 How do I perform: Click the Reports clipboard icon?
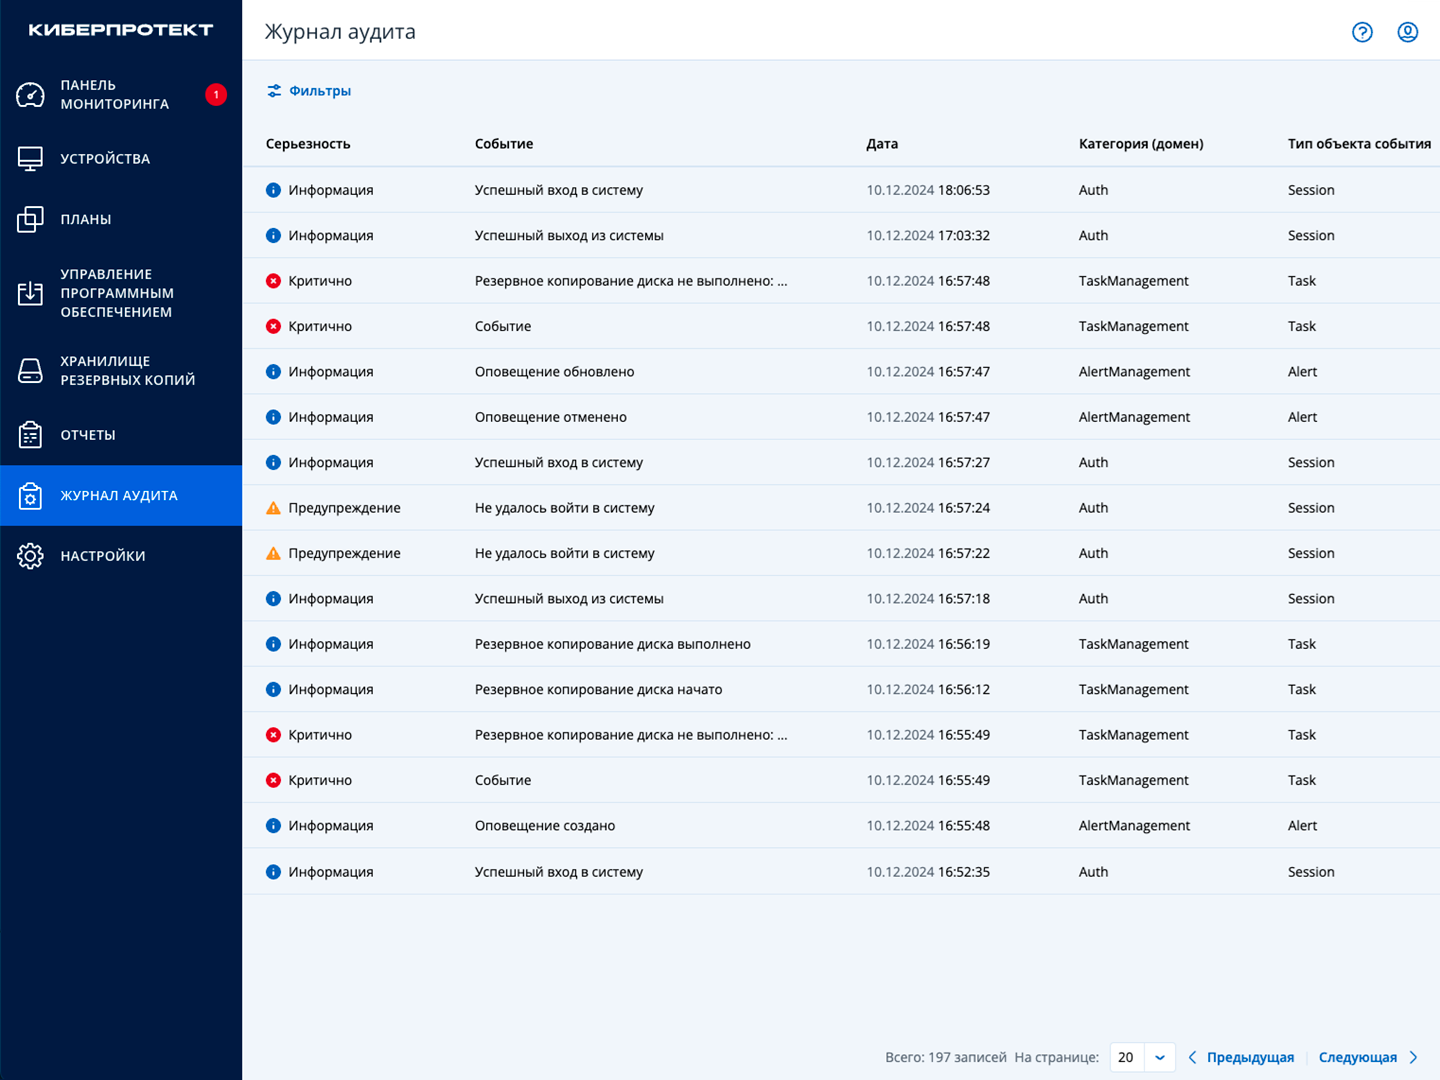[x=30, y=435]
